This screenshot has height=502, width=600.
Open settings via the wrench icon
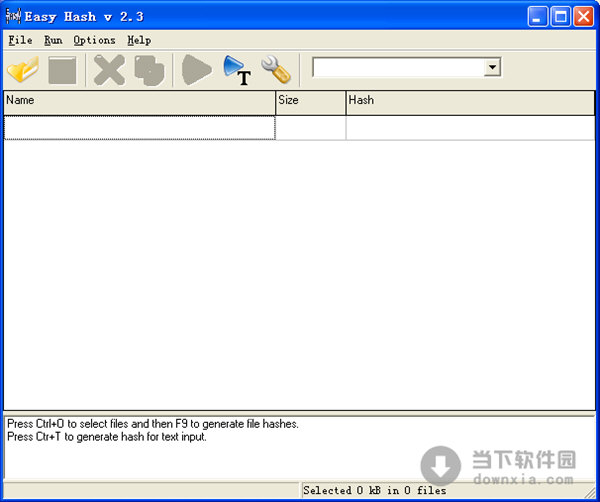coord(275,70)
